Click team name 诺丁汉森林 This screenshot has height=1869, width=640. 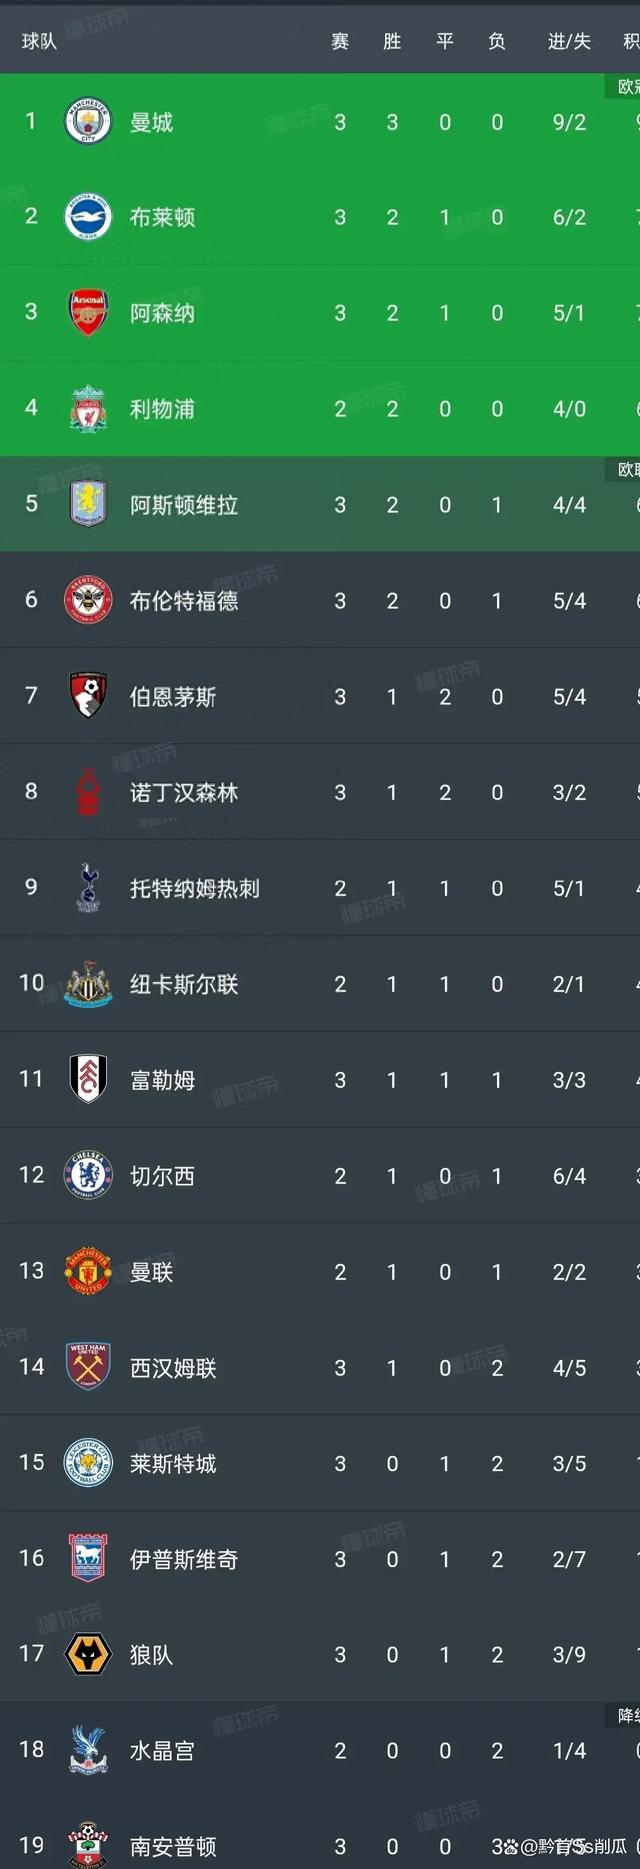tap(184, 792)
